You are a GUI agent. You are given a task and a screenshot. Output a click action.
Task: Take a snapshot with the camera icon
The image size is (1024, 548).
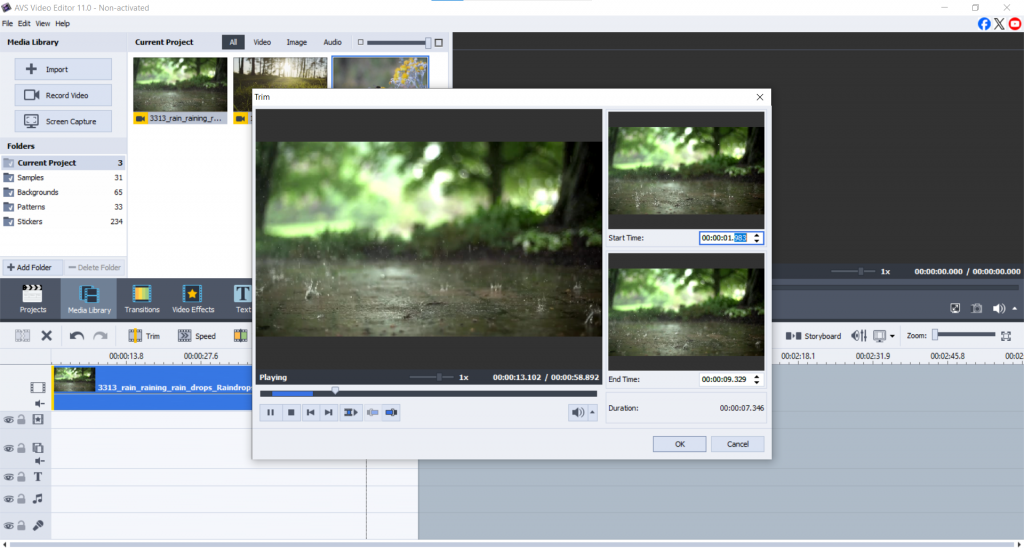point(977,309)
